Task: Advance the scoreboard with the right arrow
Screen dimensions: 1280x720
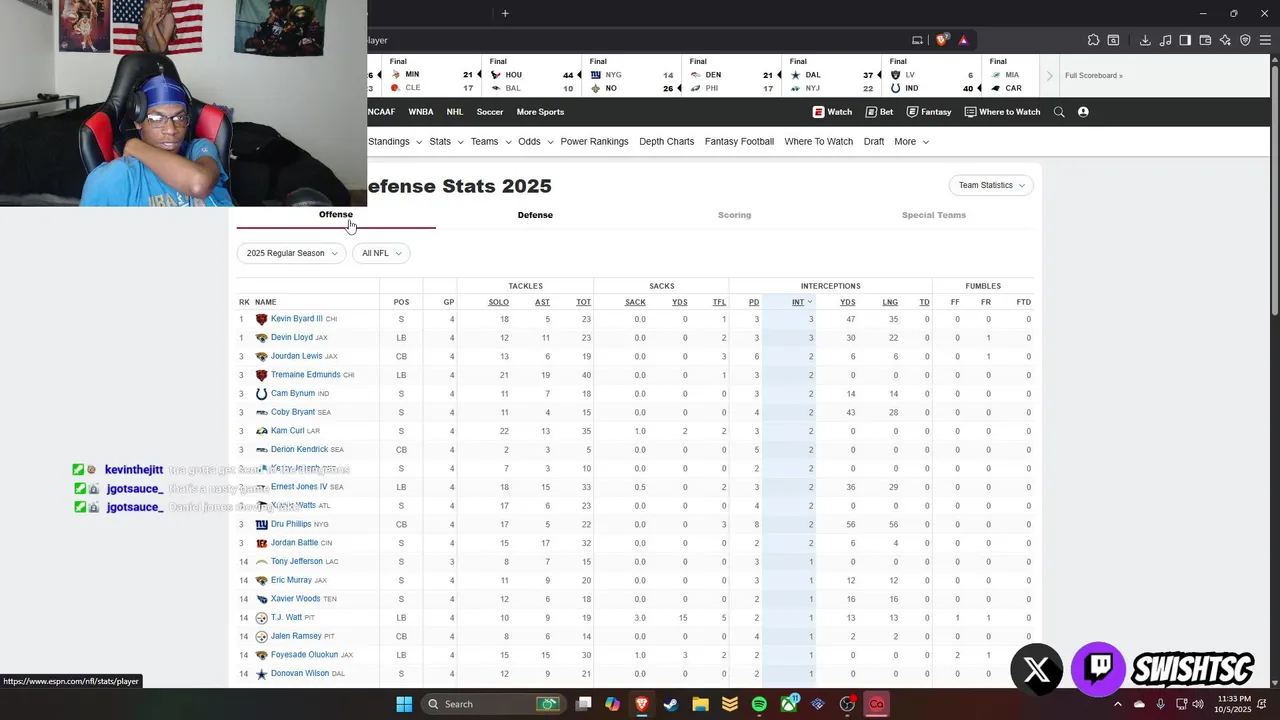Action: tap(1050, 76)
